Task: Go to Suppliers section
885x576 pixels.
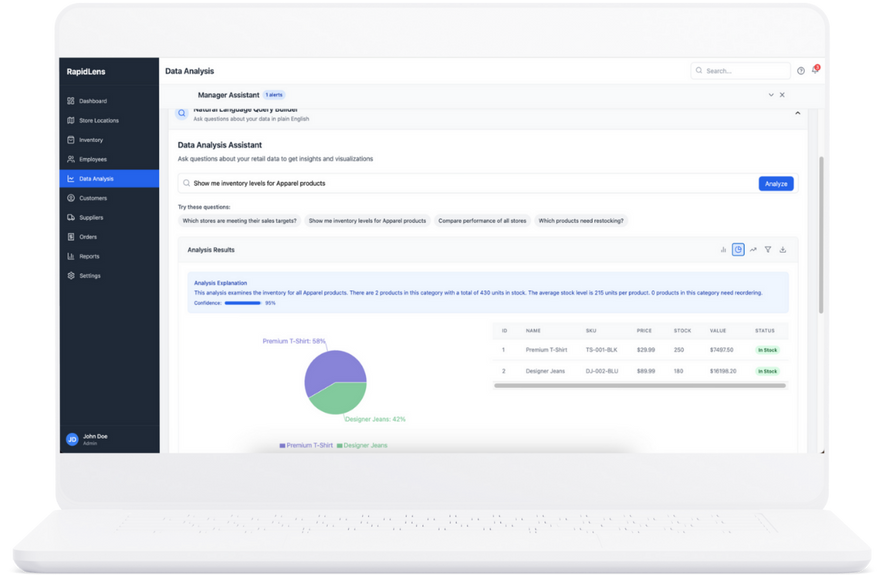Action: 109,217
